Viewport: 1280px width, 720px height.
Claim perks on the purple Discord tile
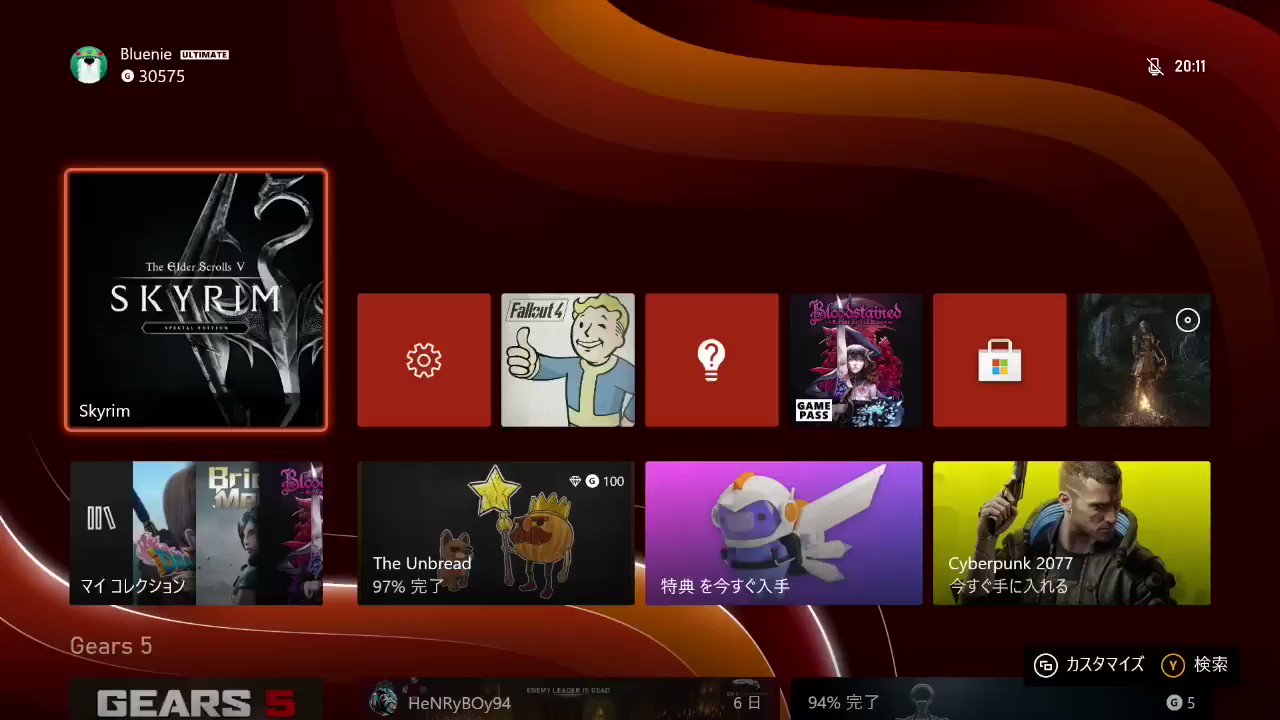point(784,533)
